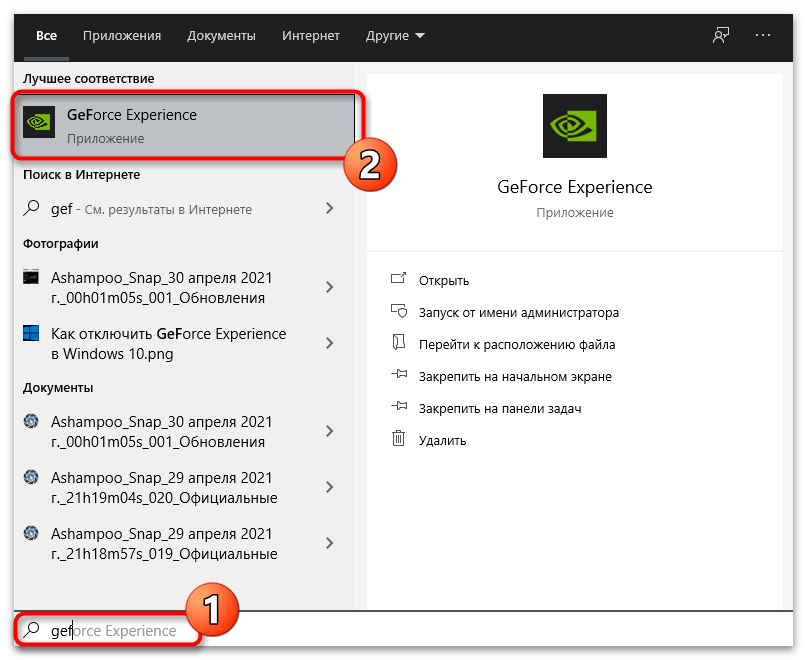Choose Закрепить на панели задач
The image size is (807, 660).
500,408
